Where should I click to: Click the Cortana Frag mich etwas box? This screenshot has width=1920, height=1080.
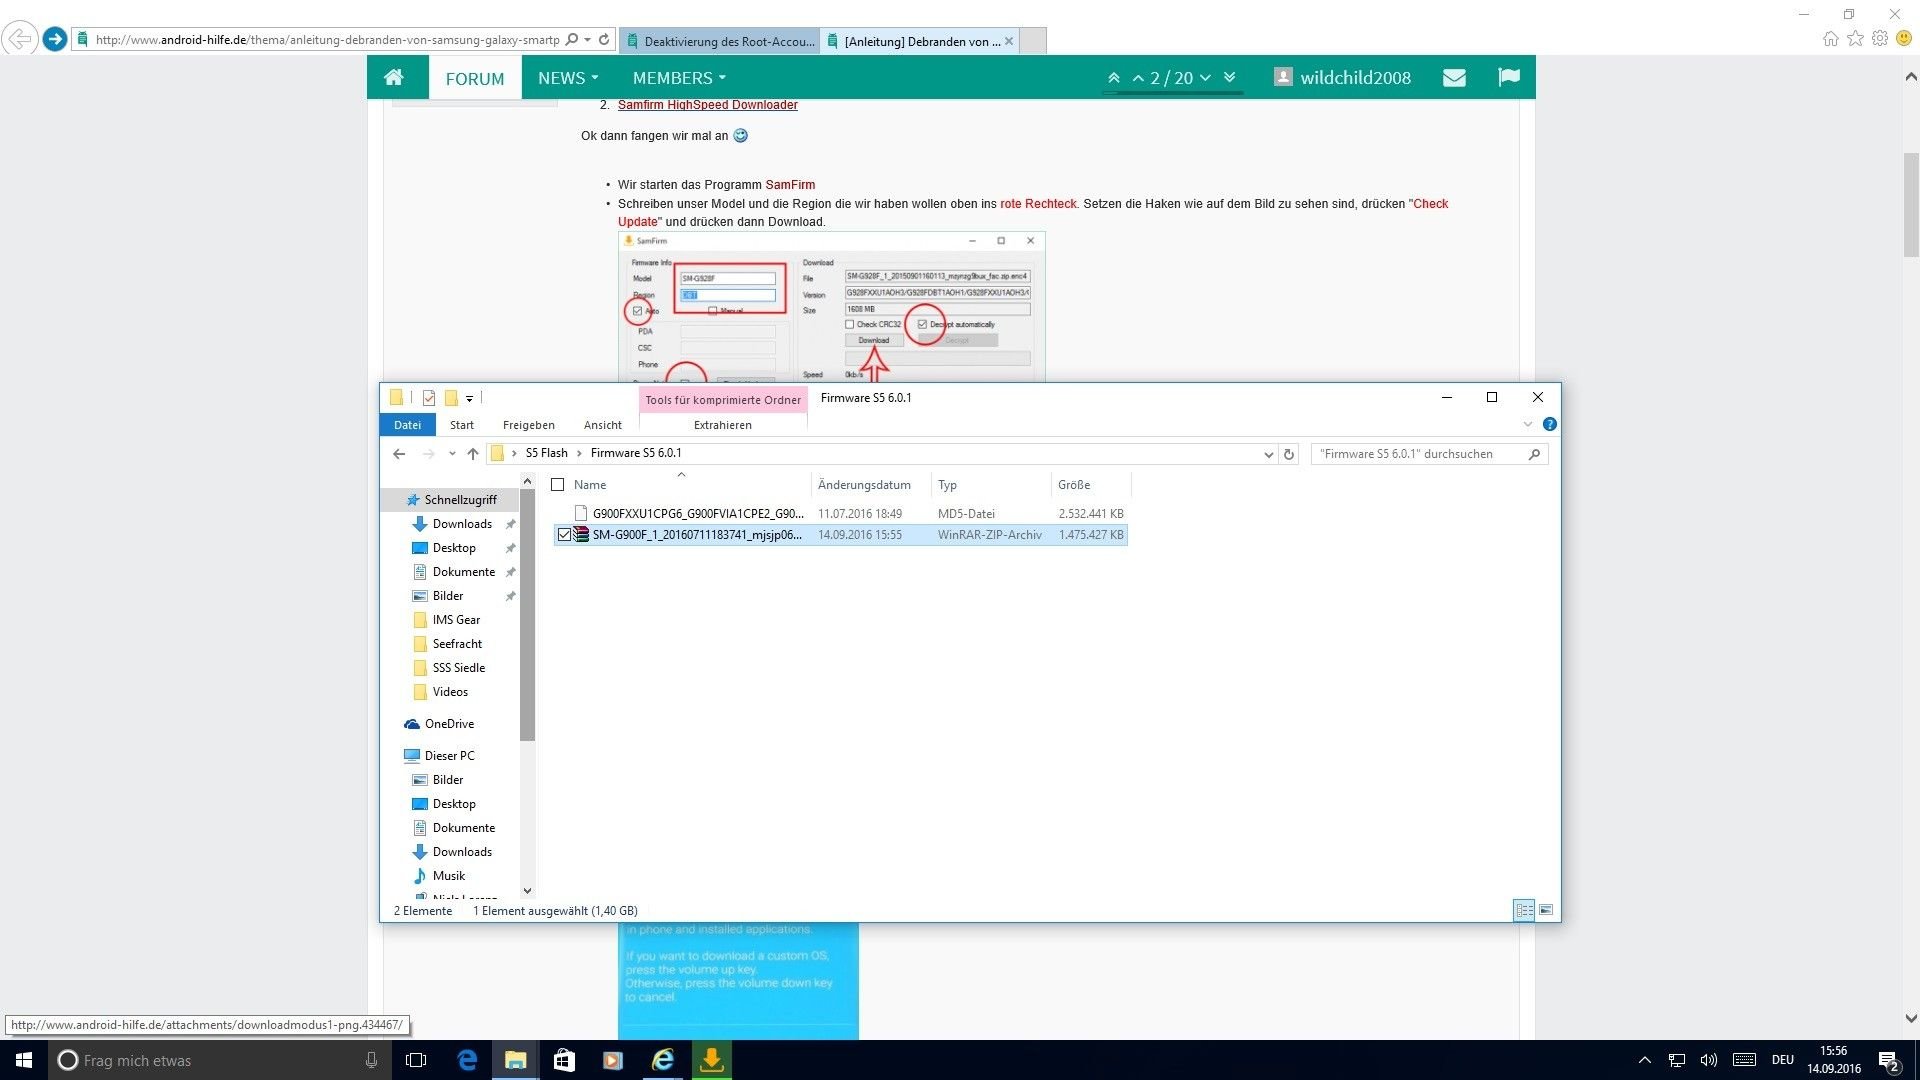coord(218,1060)
